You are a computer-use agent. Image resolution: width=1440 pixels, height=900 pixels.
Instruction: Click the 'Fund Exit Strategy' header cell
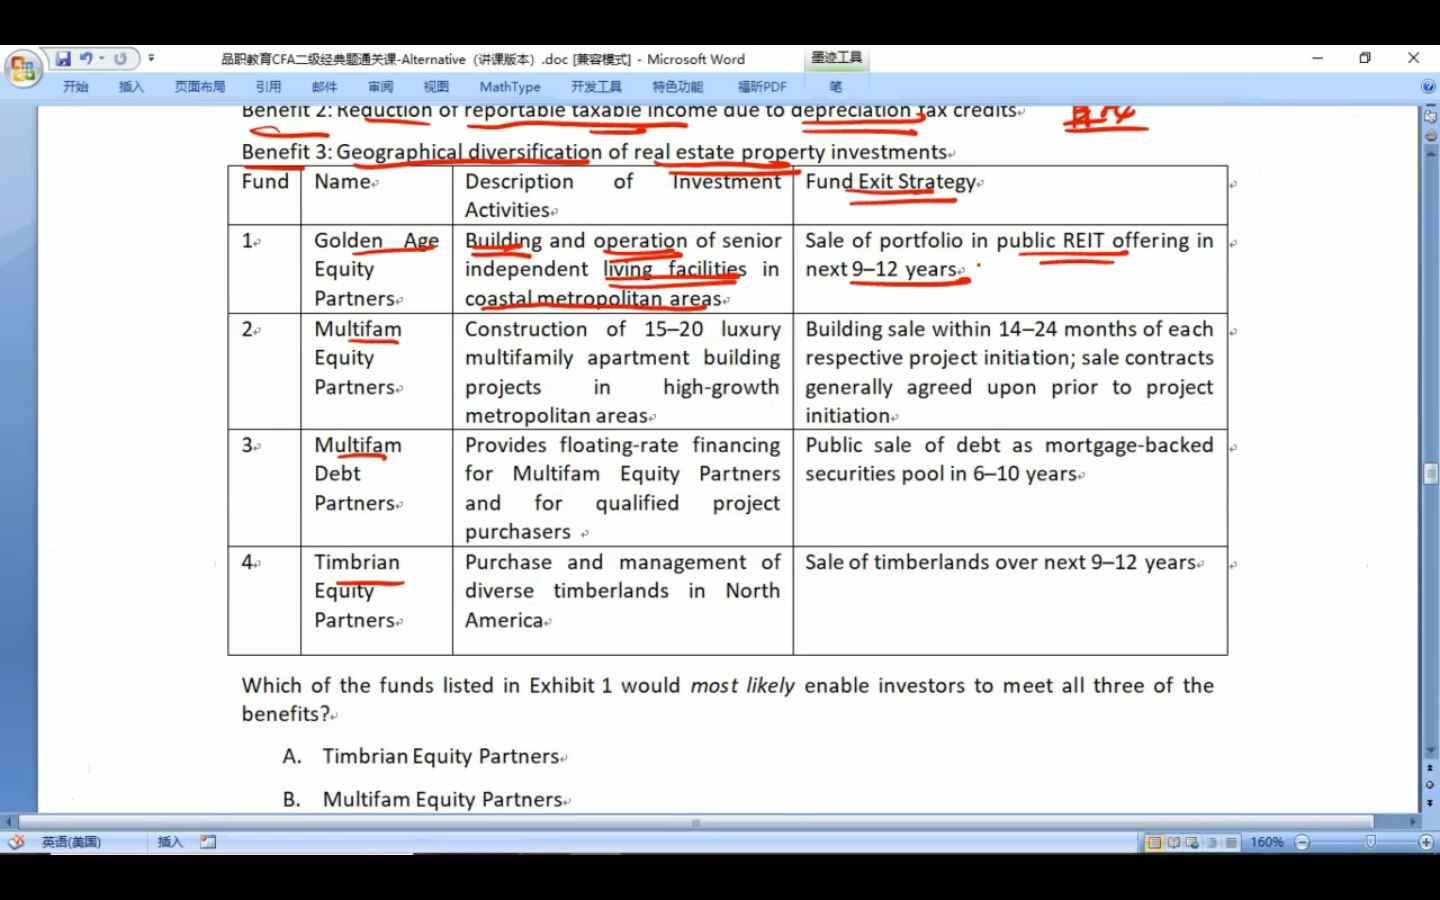(x=1010, y=195)
